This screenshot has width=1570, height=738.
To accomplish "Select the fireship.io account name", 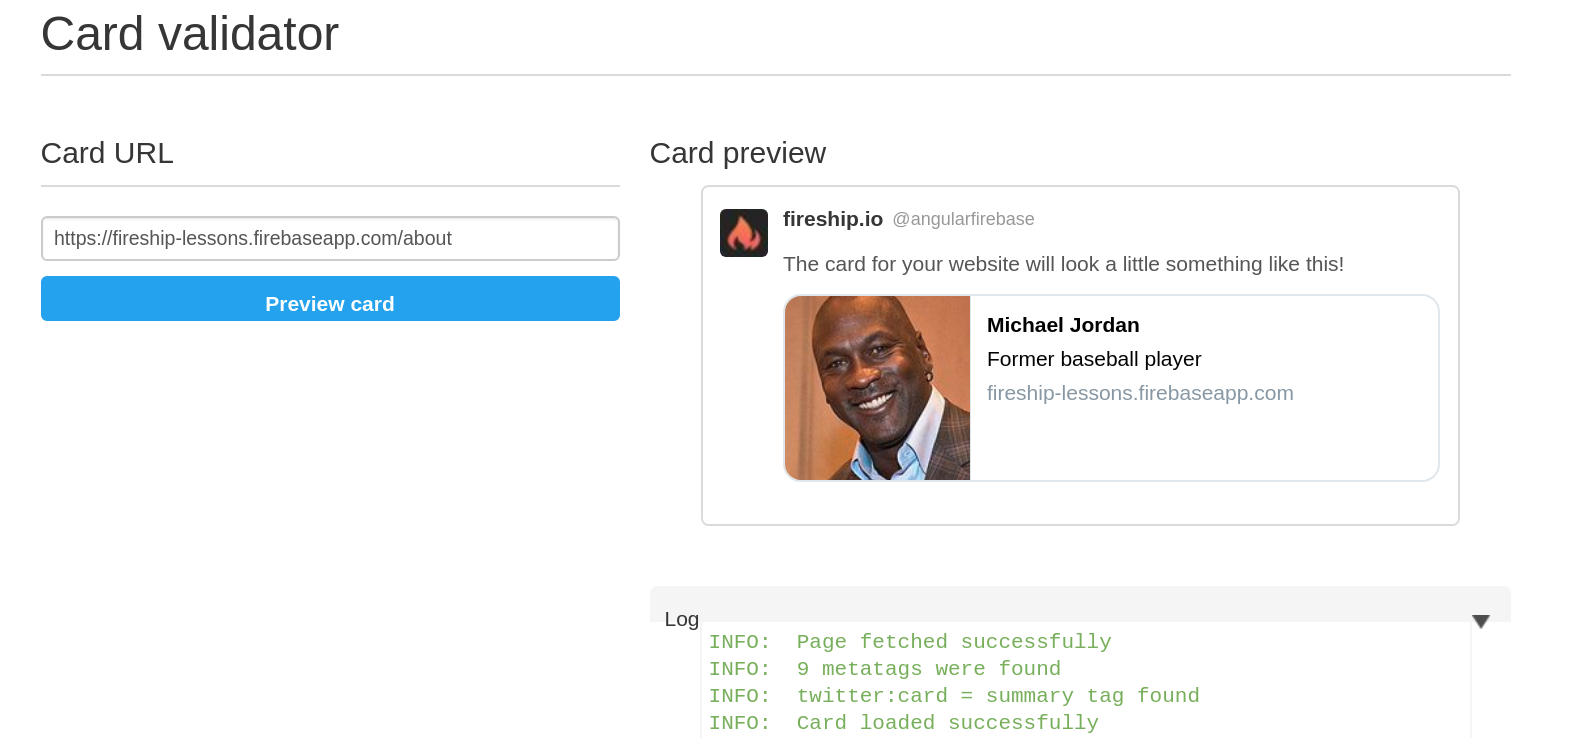I will coord(832,219).
